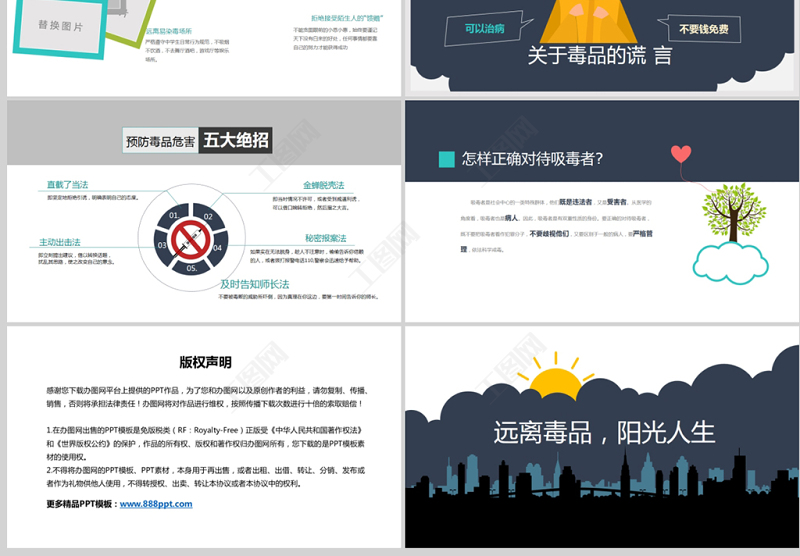Click the 05 segment of the ring
Viewport: 800px width, 556px height.
[x=190, y=268]
